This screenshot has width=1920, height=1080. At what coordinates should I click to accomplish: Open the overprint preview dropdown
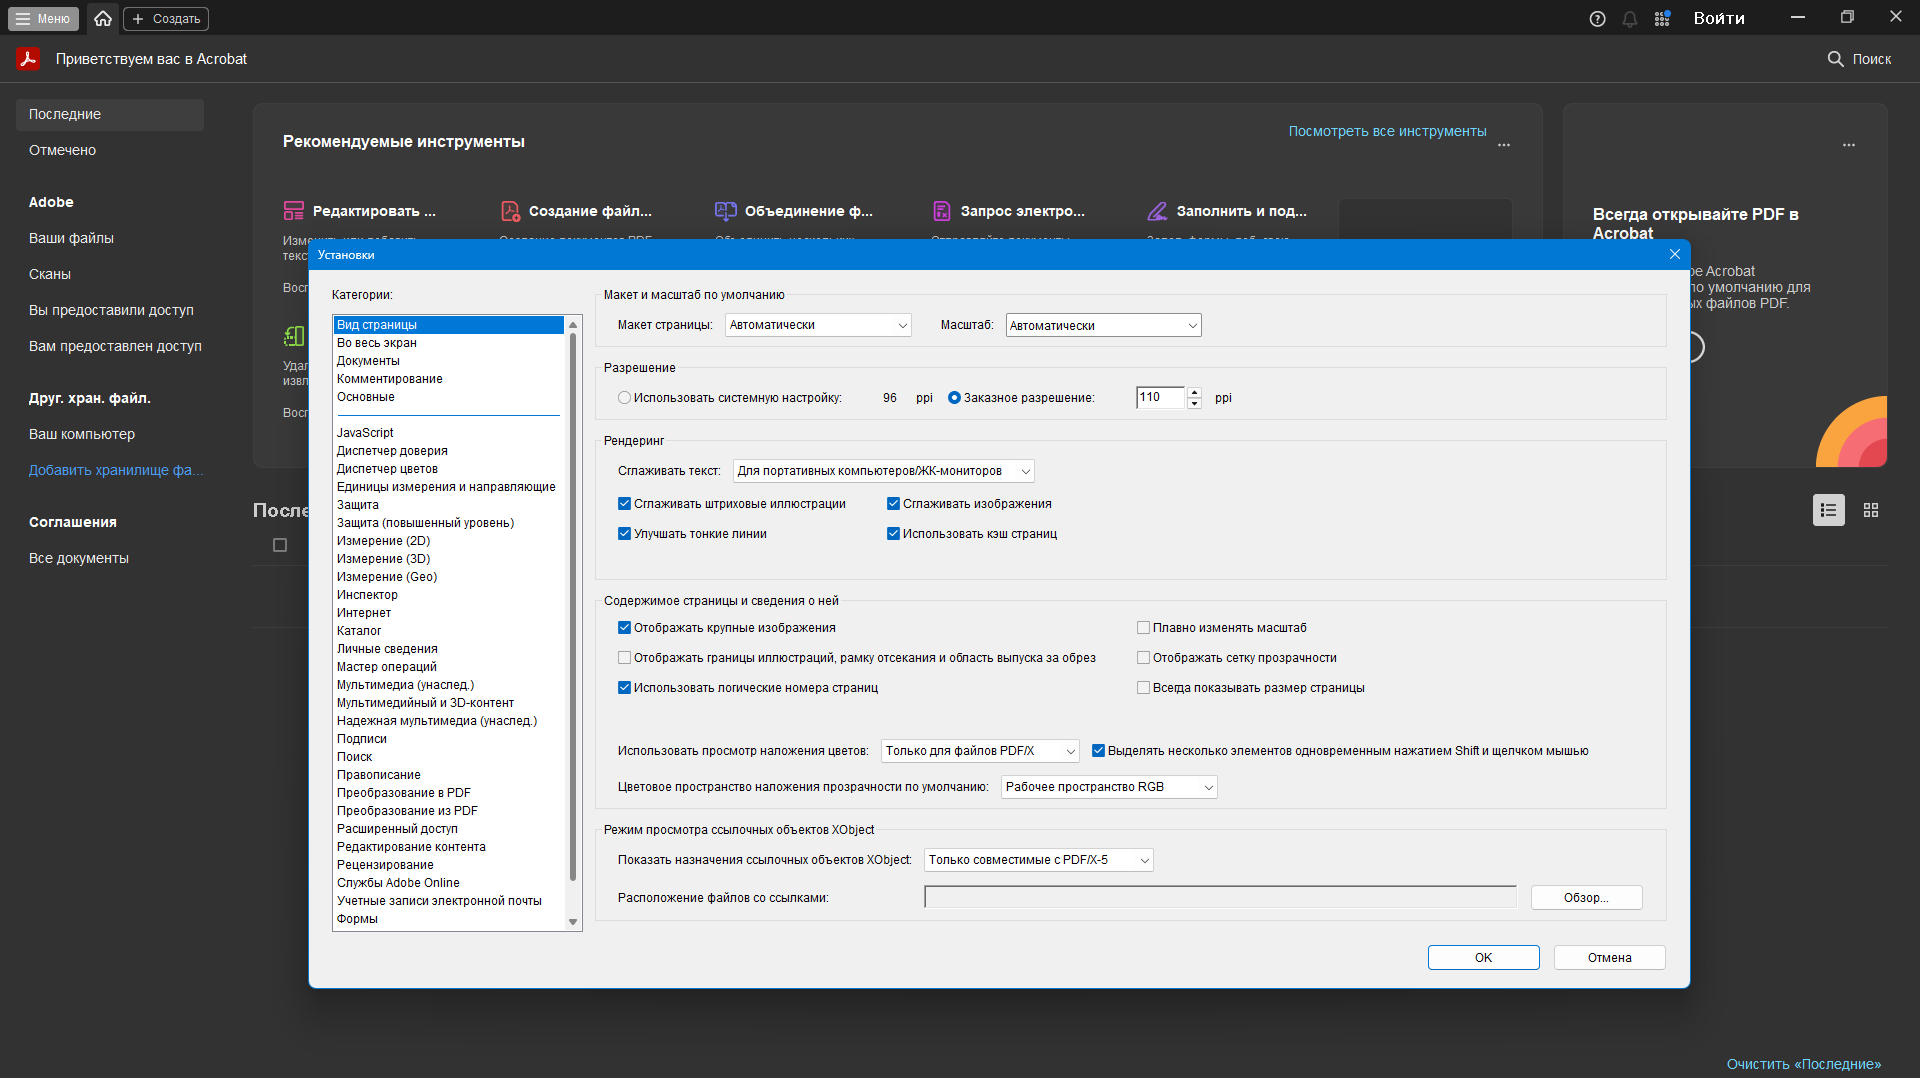pyautogui.click(x=979, y=751)
